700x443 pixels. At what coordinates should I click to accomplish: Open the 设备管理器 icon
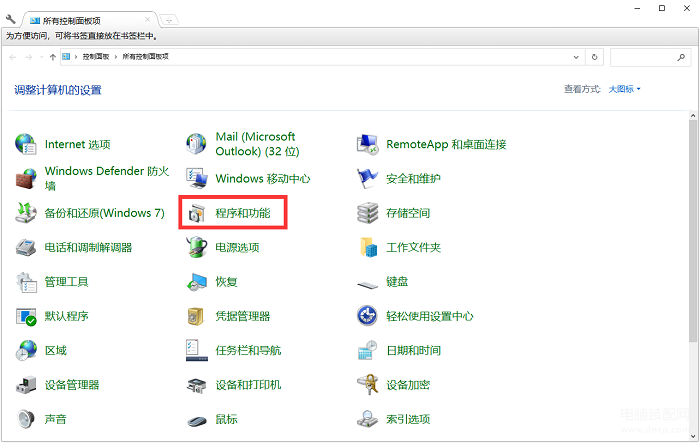point(26,385)
